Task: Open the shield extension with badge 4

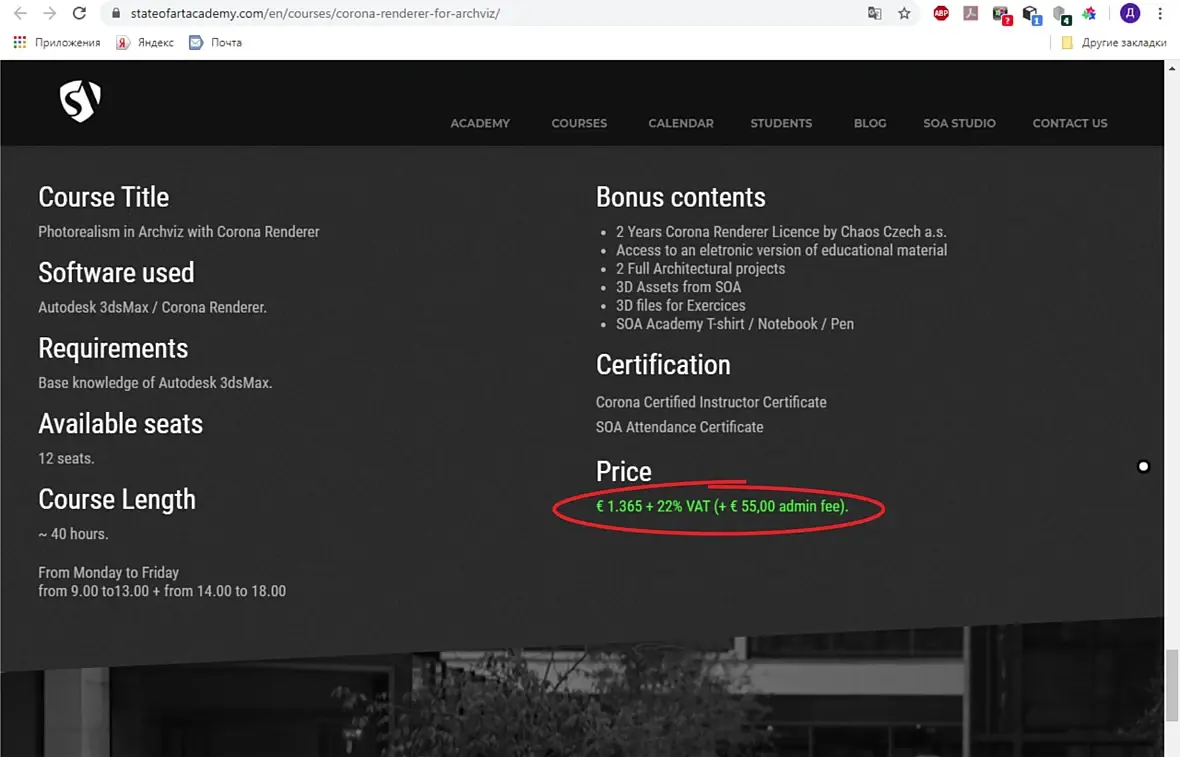Action: click(1061, 14)
